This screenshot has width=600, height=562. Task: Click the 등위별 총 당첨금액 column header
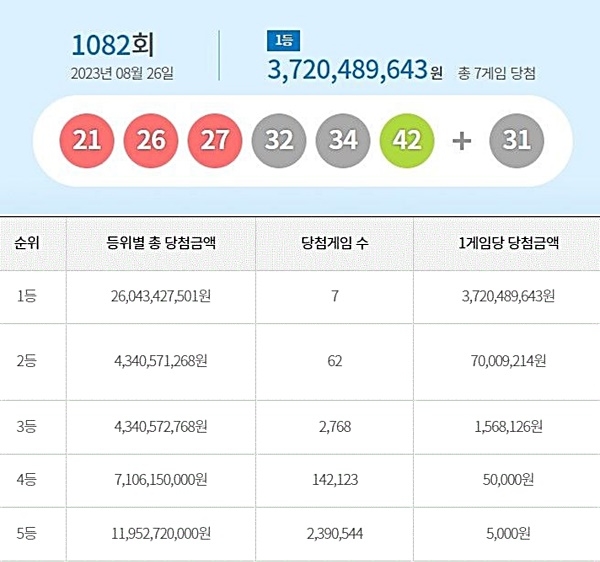pos(161,243)
